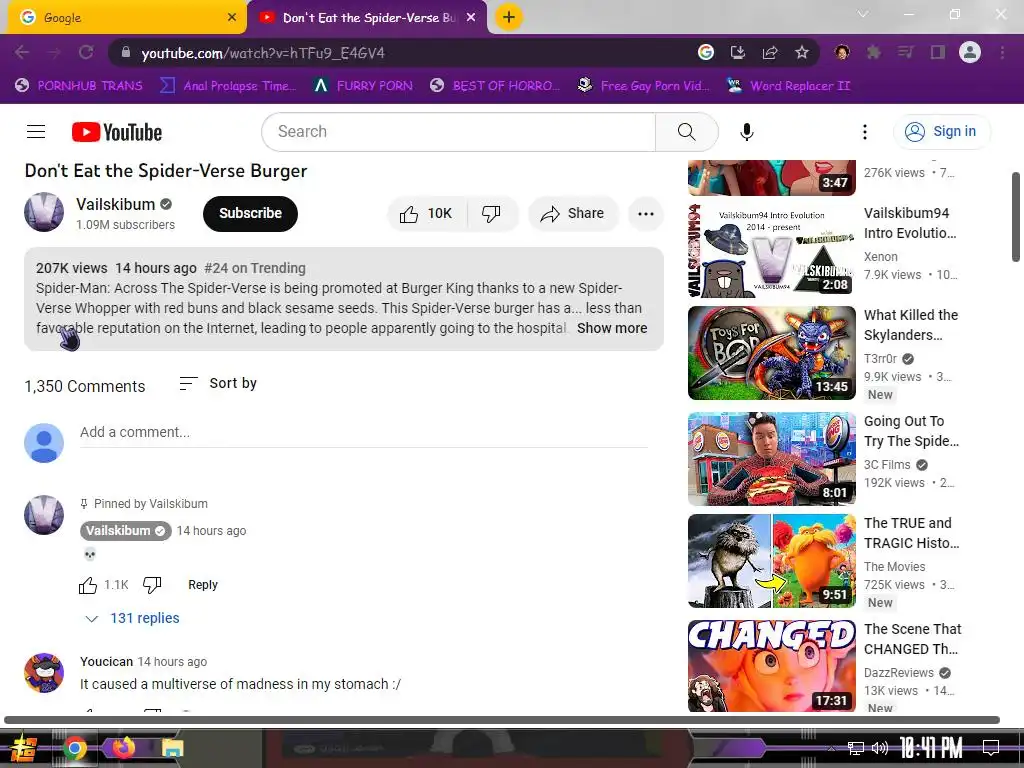This screenshot has width=1024, height=768.
Task: Open YouTube settings three-dot menu
Action: click(865, 132)
